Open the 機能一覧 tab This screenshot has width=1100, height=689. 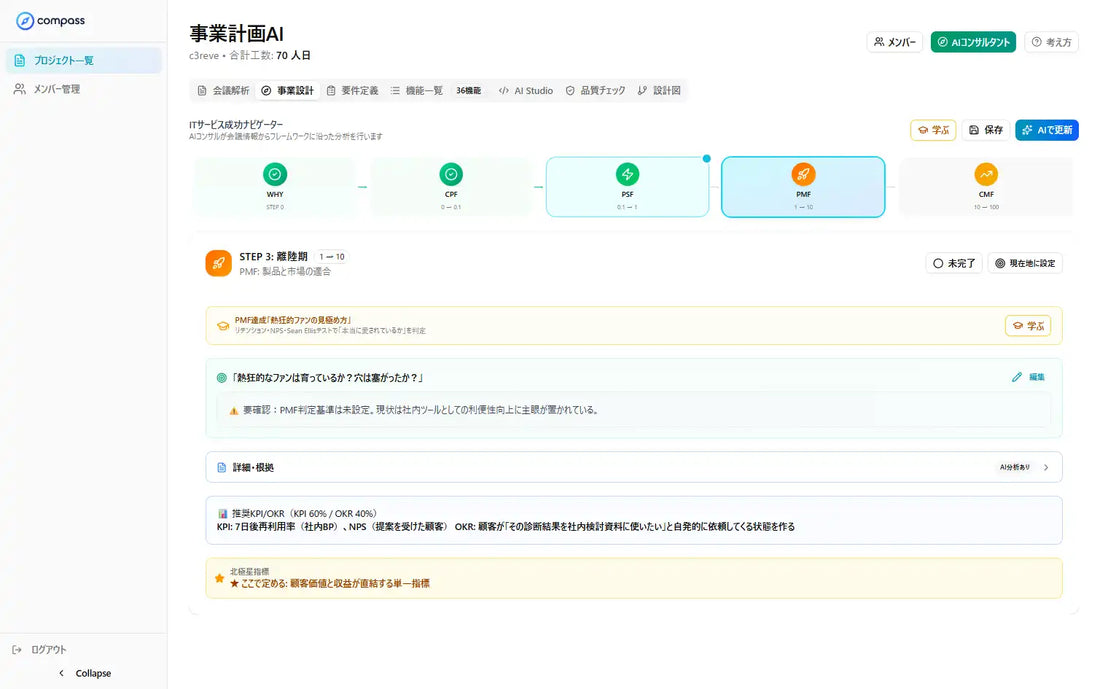click(417, 91)
